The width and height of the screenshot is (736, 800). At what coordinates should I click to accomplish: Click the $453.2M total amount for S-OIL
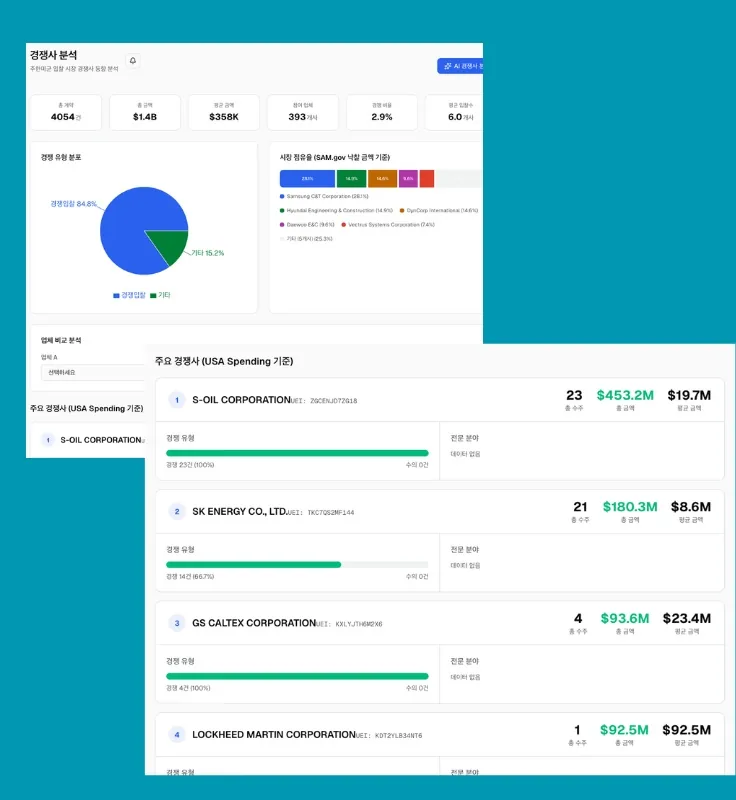point(625,395)
